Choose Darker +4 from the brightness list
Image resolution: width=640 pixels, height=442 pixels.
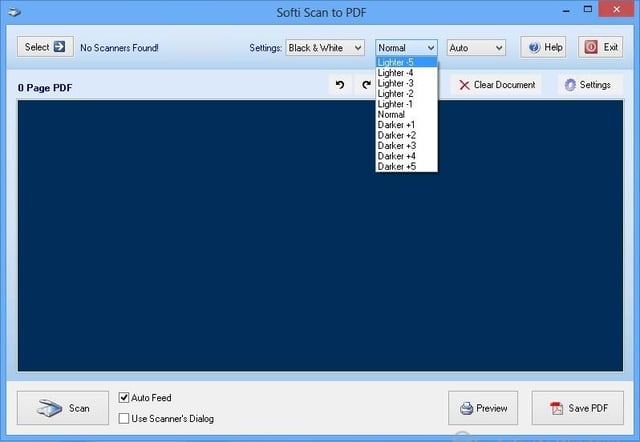pos(406,156)
